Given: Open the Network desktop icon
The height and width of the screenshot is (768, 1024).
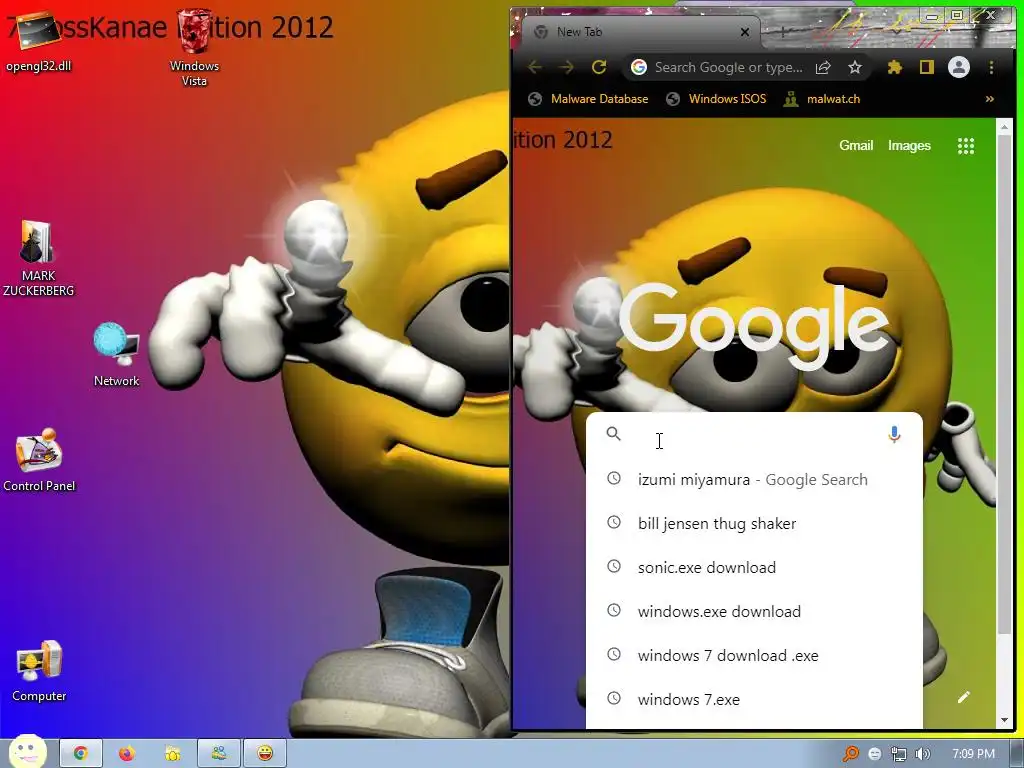Looking at the screenshot, I should pyautogui.click(x=116, y=354).
